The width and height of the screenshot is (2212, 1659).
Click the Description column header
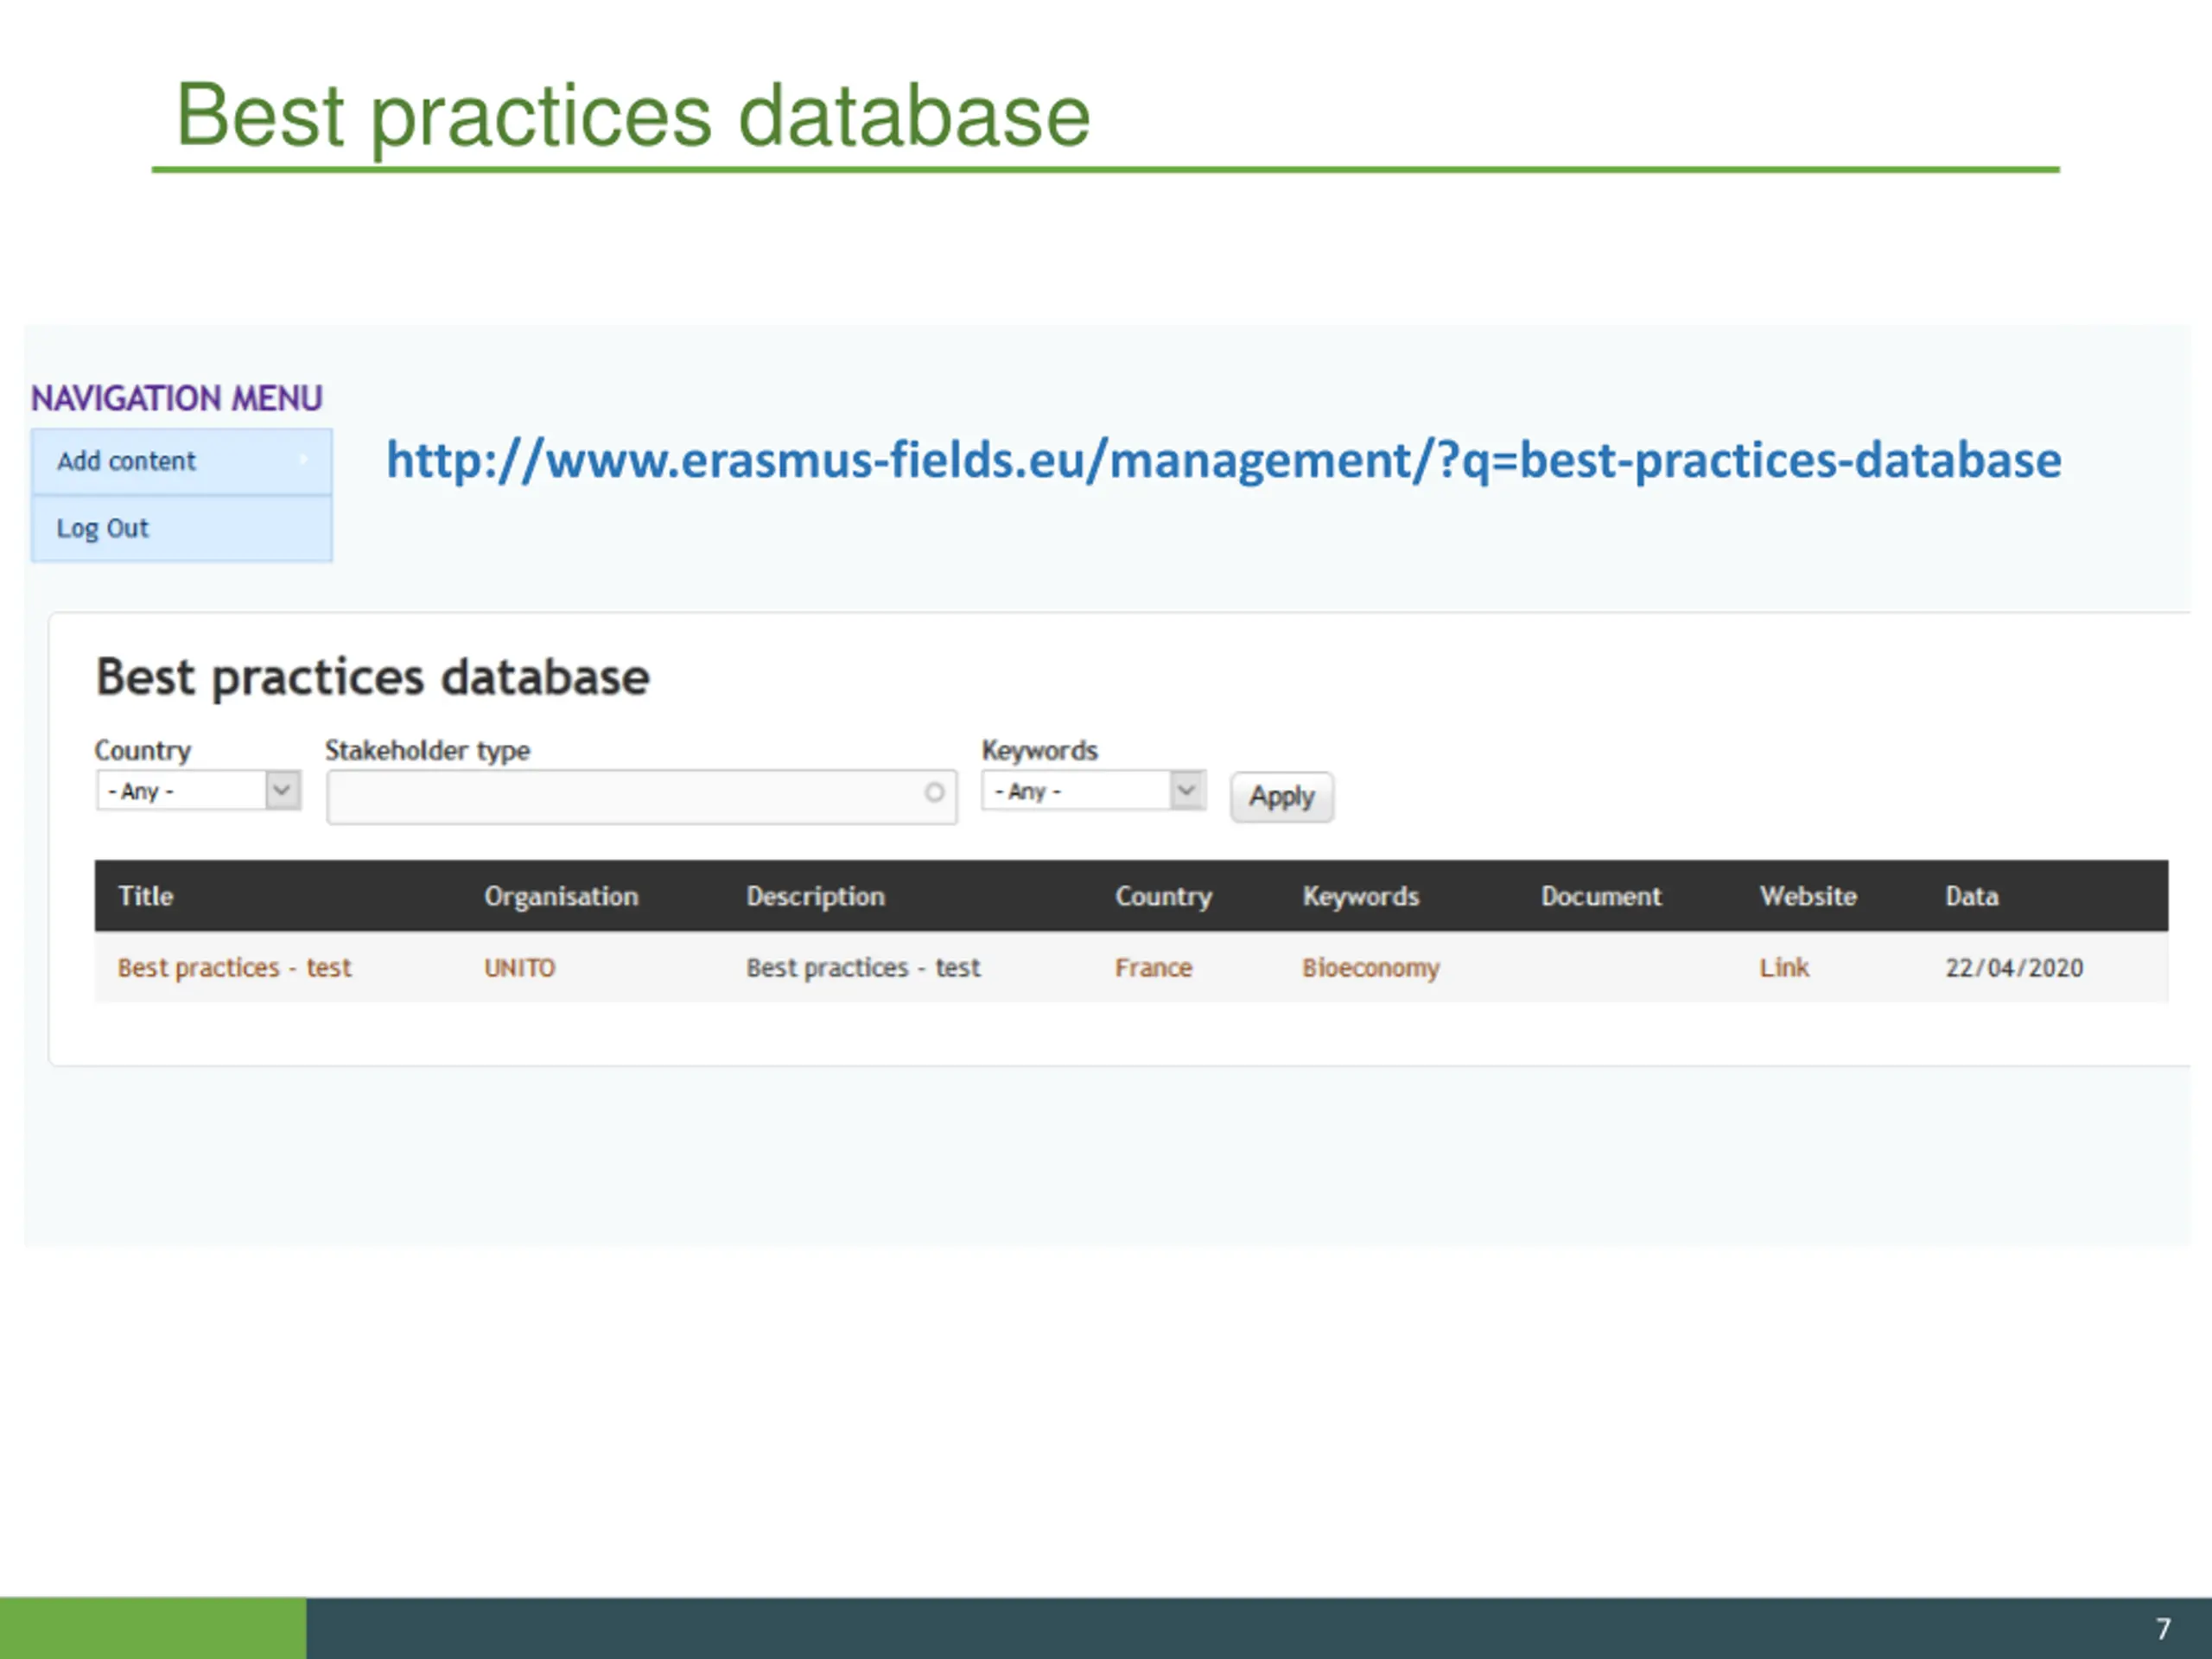(x=815, y=897)
